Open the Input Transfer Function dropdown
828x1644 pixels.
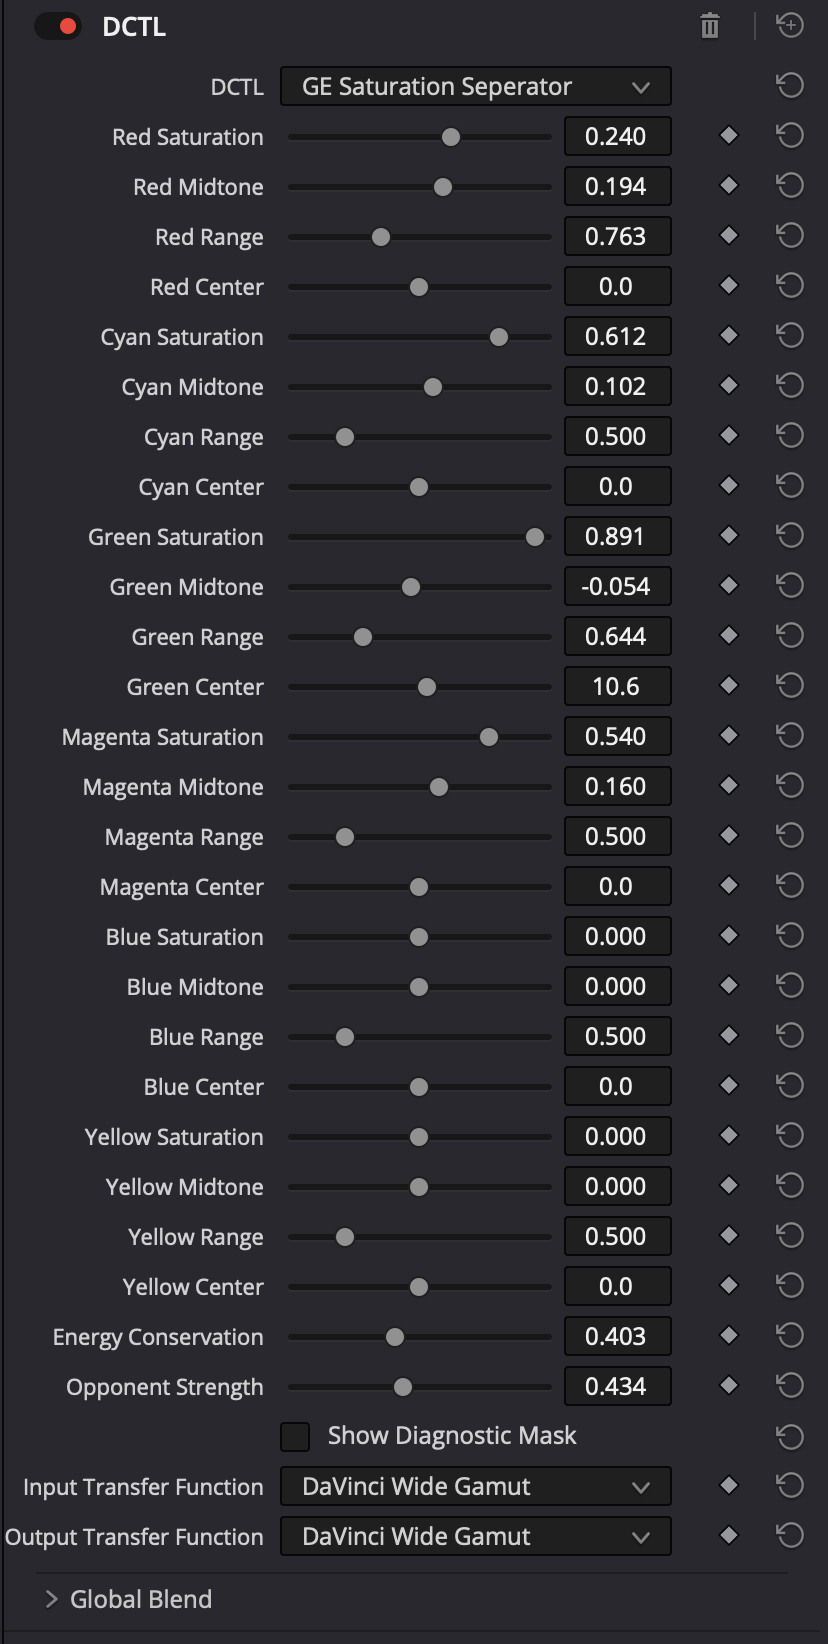pos(475,1486)
